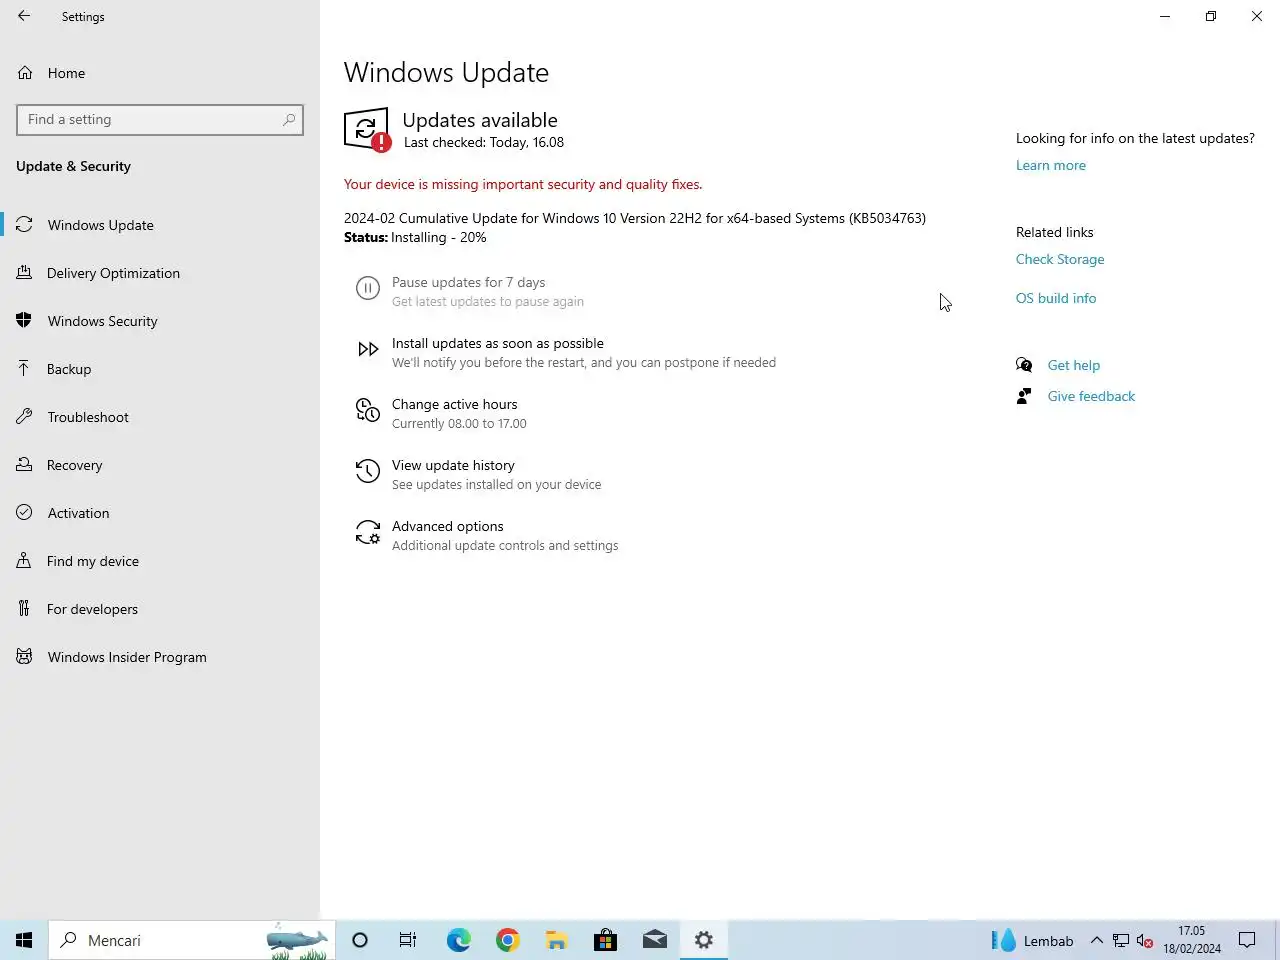Go to Backup settings
1280x960 pixels.
(x=160, y=369)
